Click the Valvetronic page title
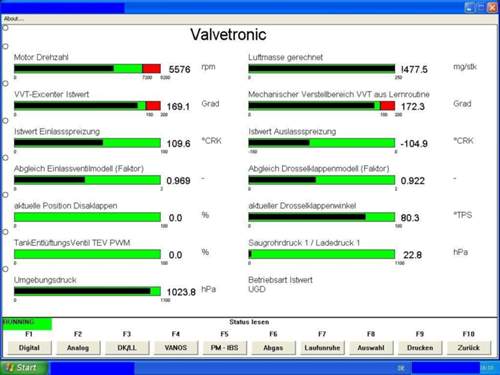This screenshot has height=375, width=500. 228,34
